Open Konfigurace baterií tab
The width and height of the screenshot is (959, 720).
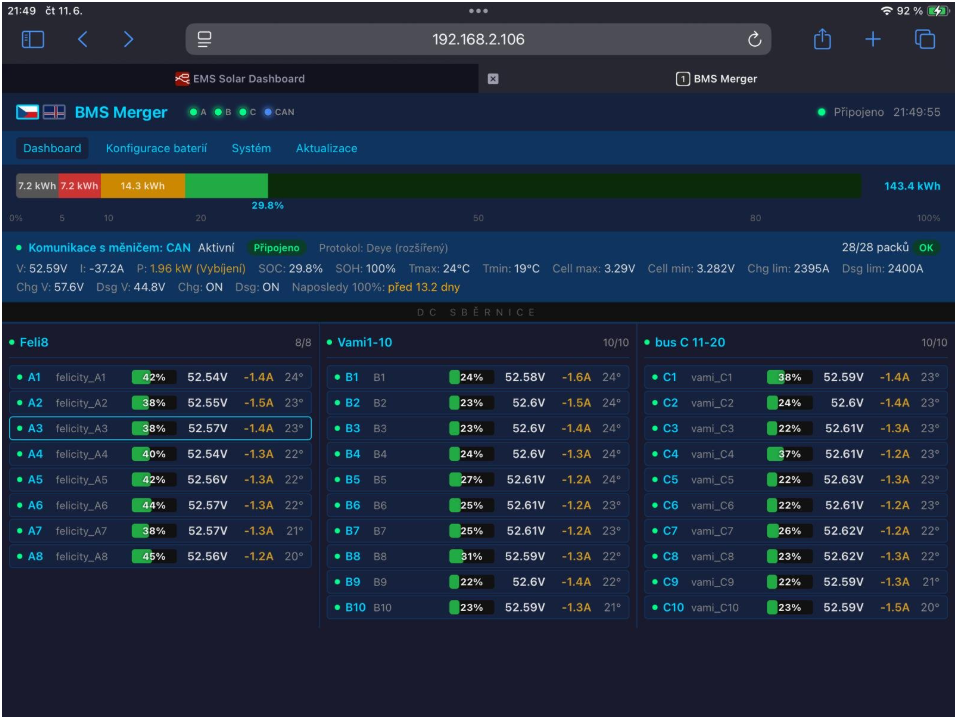tap(157, 148)
